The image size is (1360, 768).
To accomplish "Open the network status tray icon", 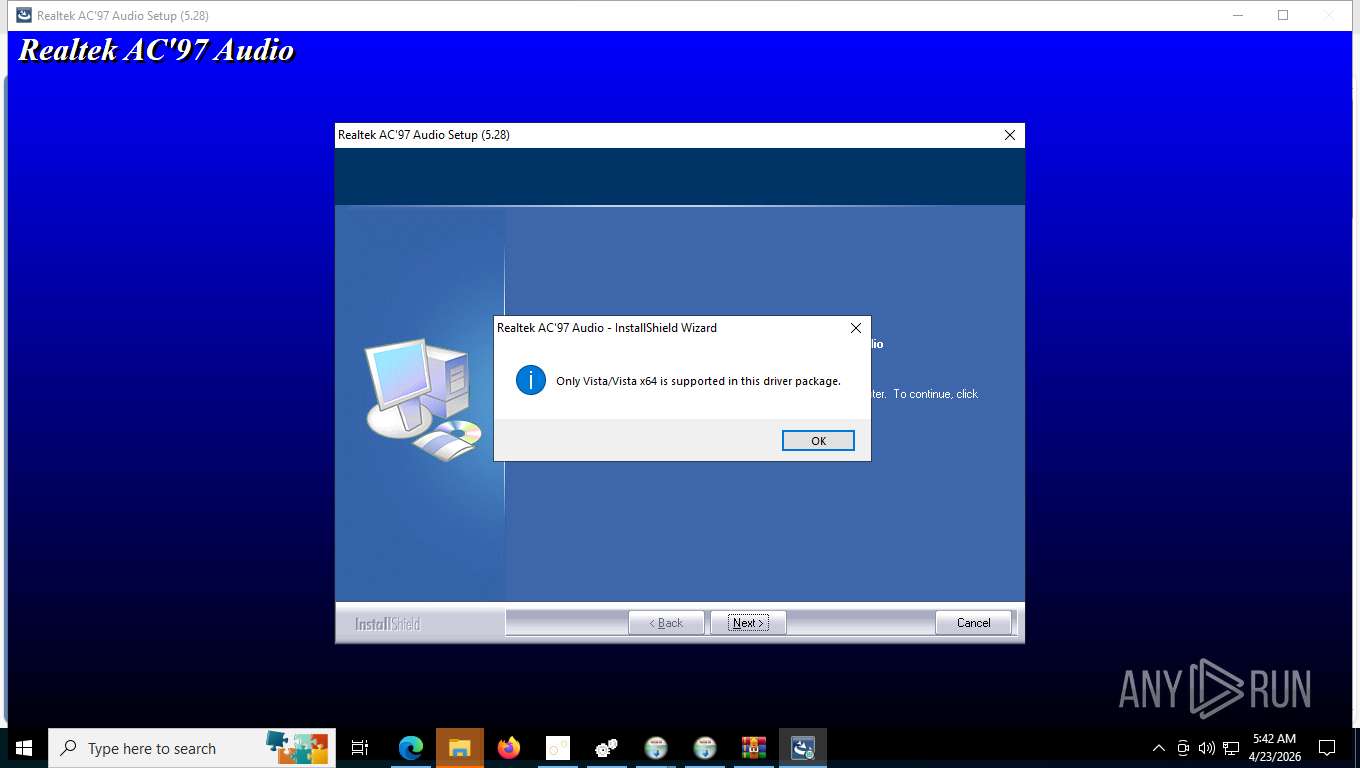I will pyautogui.click(x=1230, y=748).
